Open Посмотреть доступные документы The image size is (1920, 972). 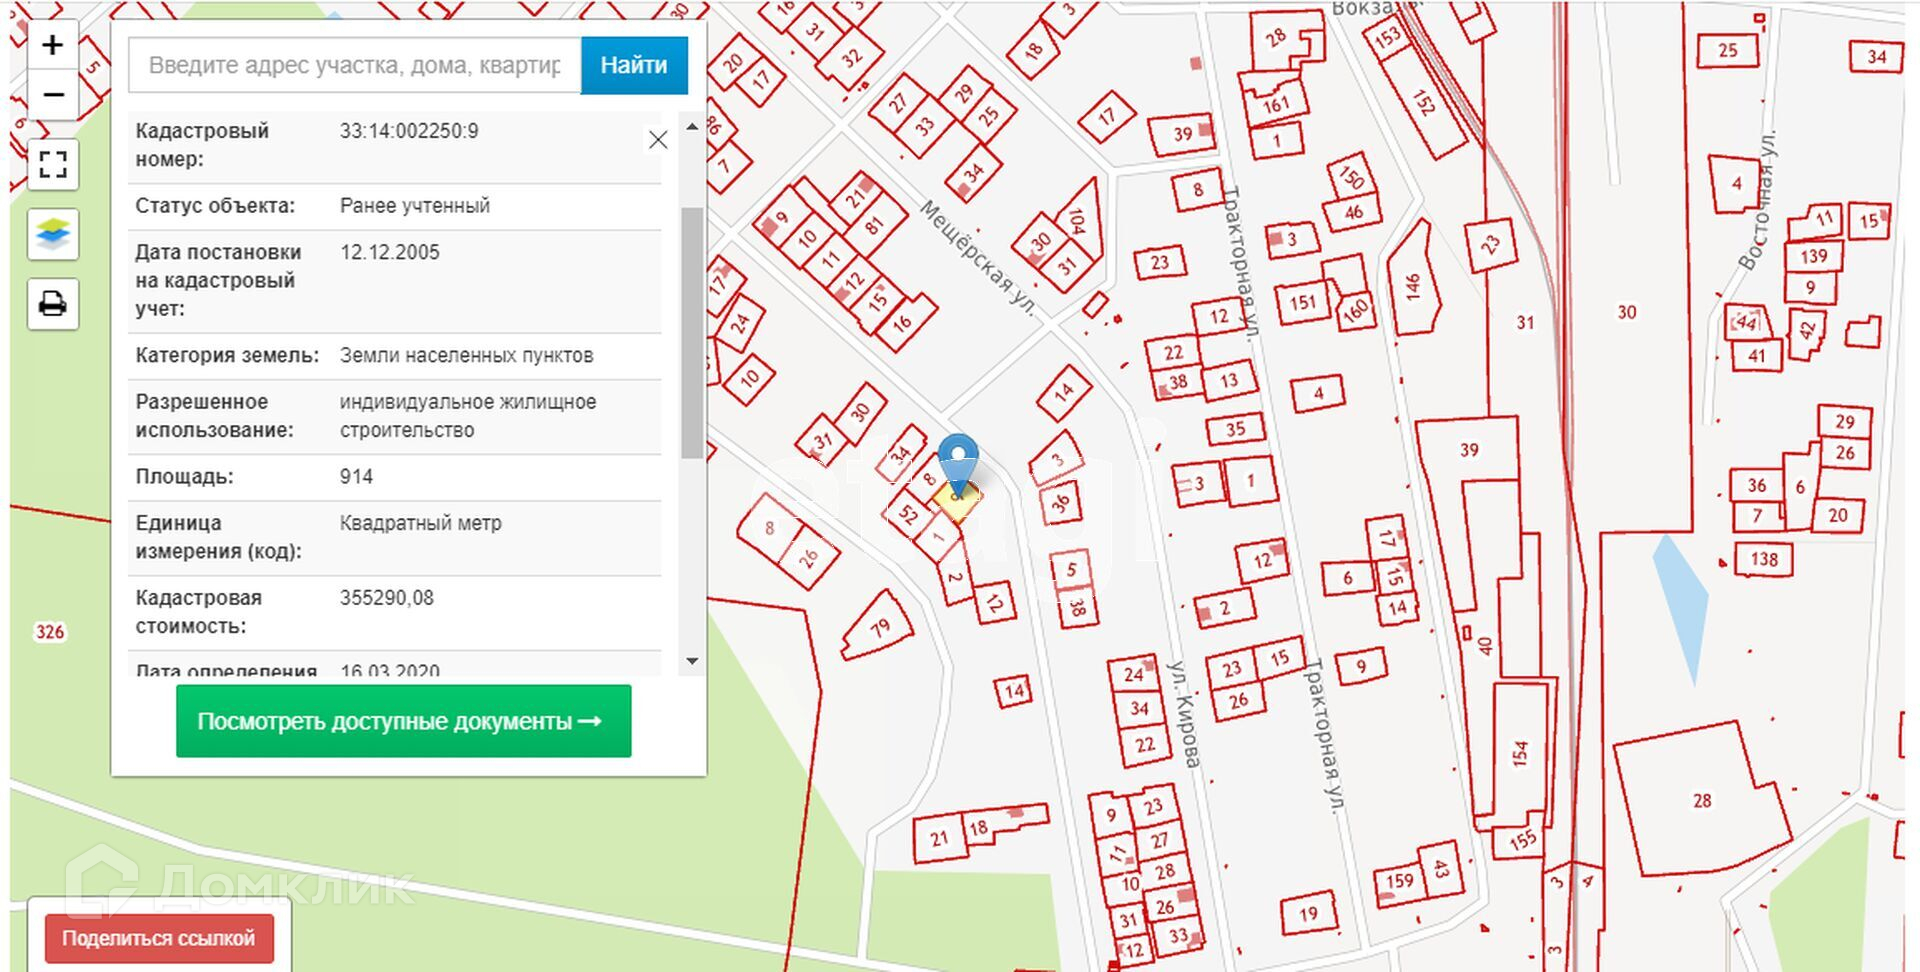[403, 721]
